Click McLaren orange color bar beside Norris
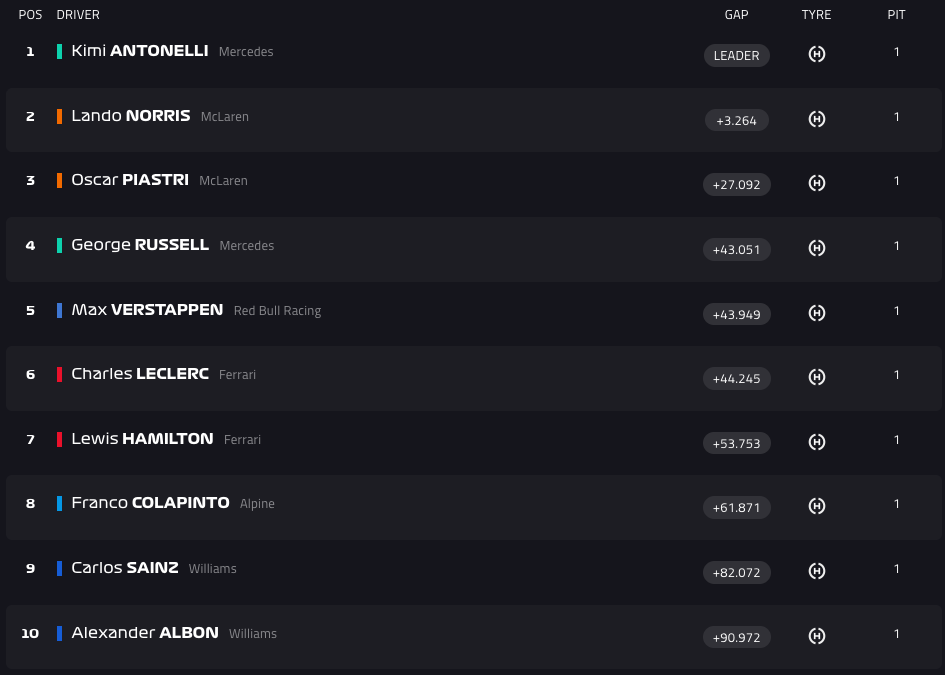Screen dimensions: 945x675 coord(60,116)
